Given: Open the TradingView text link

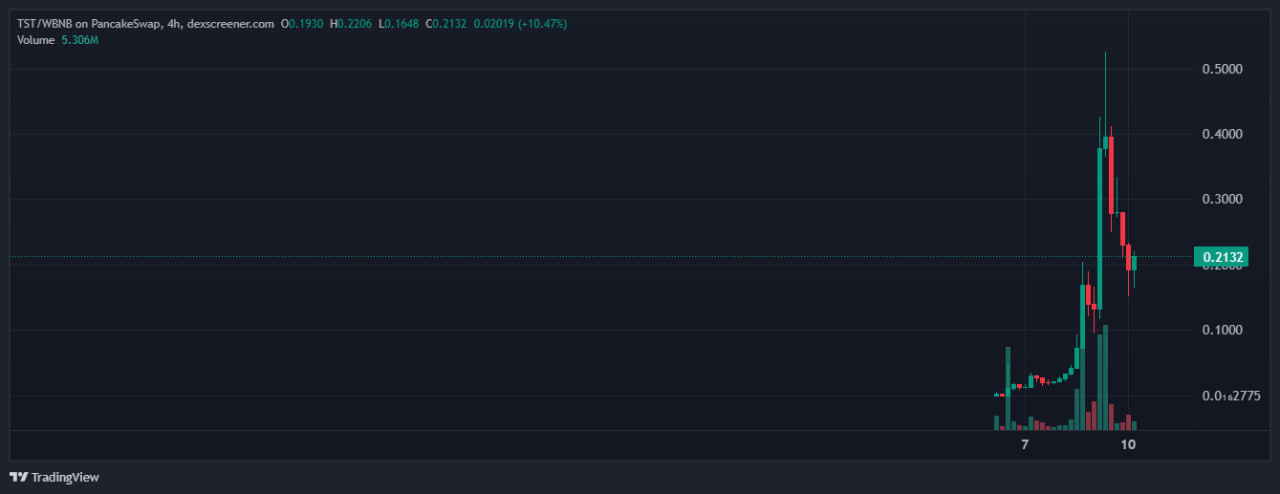Looking at the screenshot, I should (x=65, y=477).
